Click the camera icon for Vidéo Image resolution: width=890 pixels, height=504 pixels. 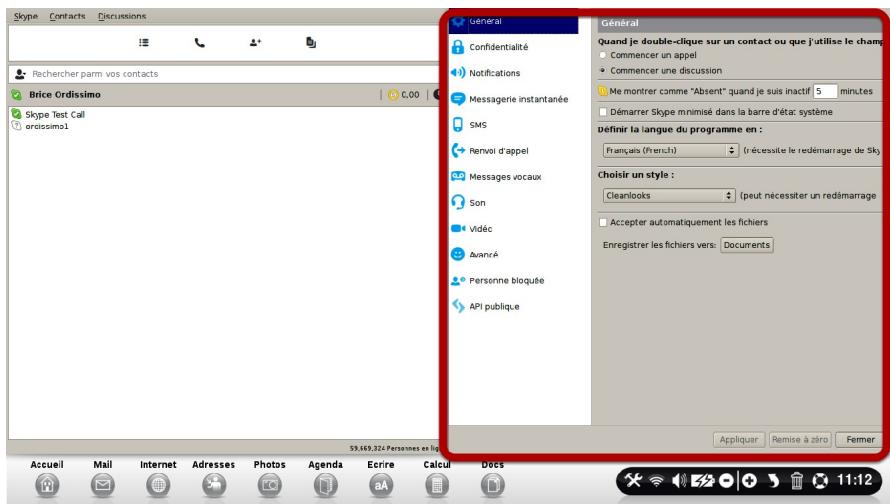pos(457,228)
